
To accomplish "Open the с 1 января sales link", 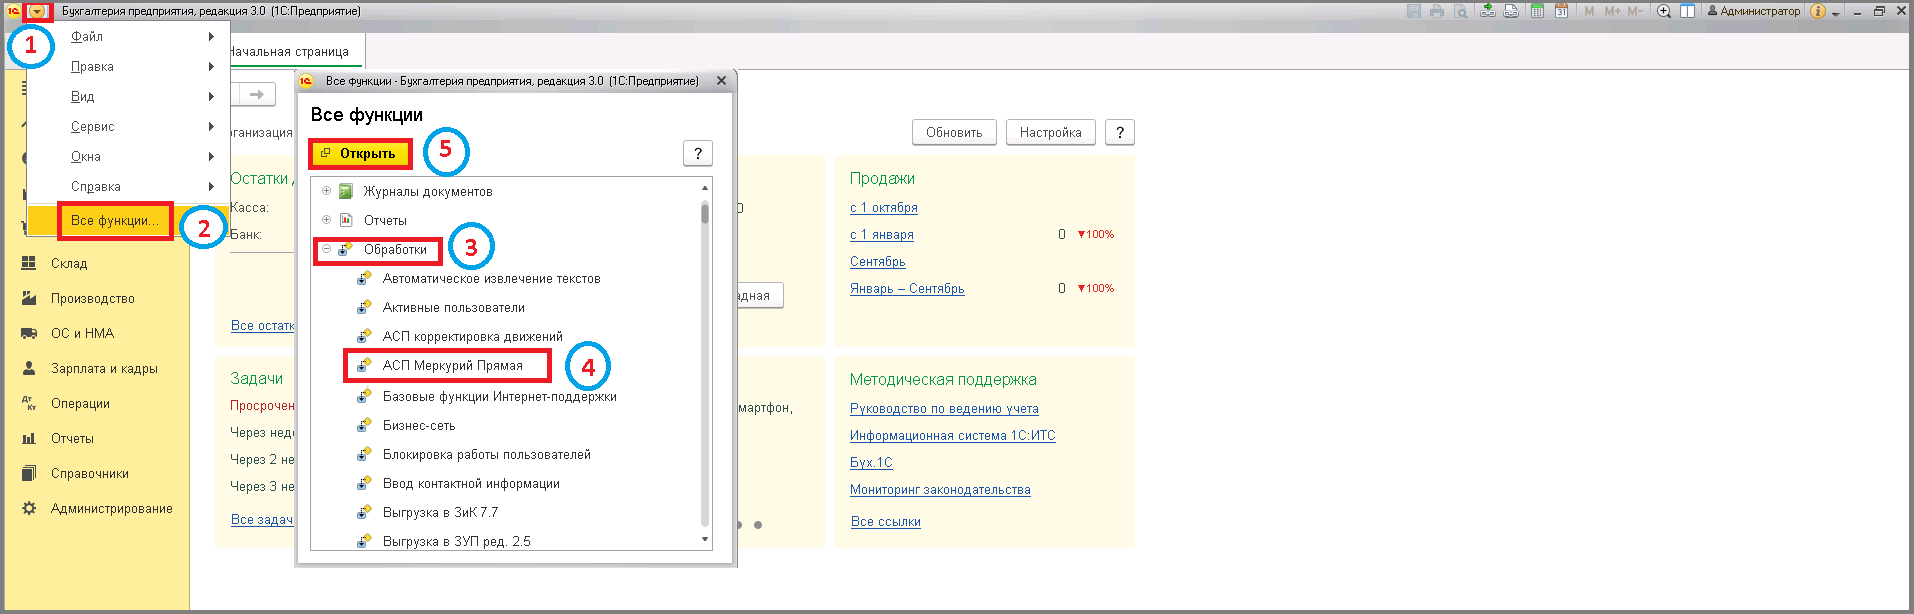I will tap(882, 235).
